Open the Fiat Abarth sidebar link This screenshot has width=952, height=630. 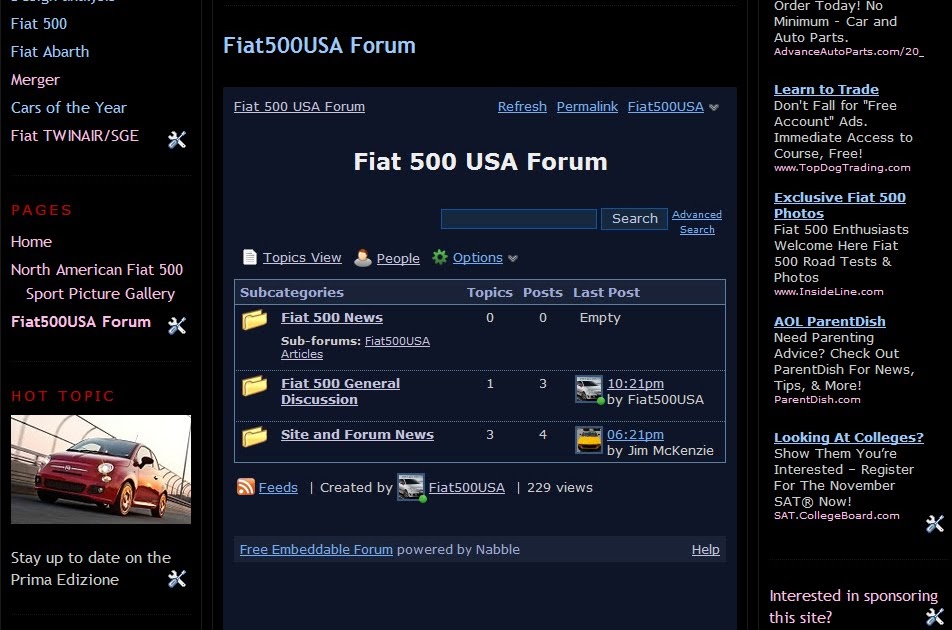pos(50,52)
